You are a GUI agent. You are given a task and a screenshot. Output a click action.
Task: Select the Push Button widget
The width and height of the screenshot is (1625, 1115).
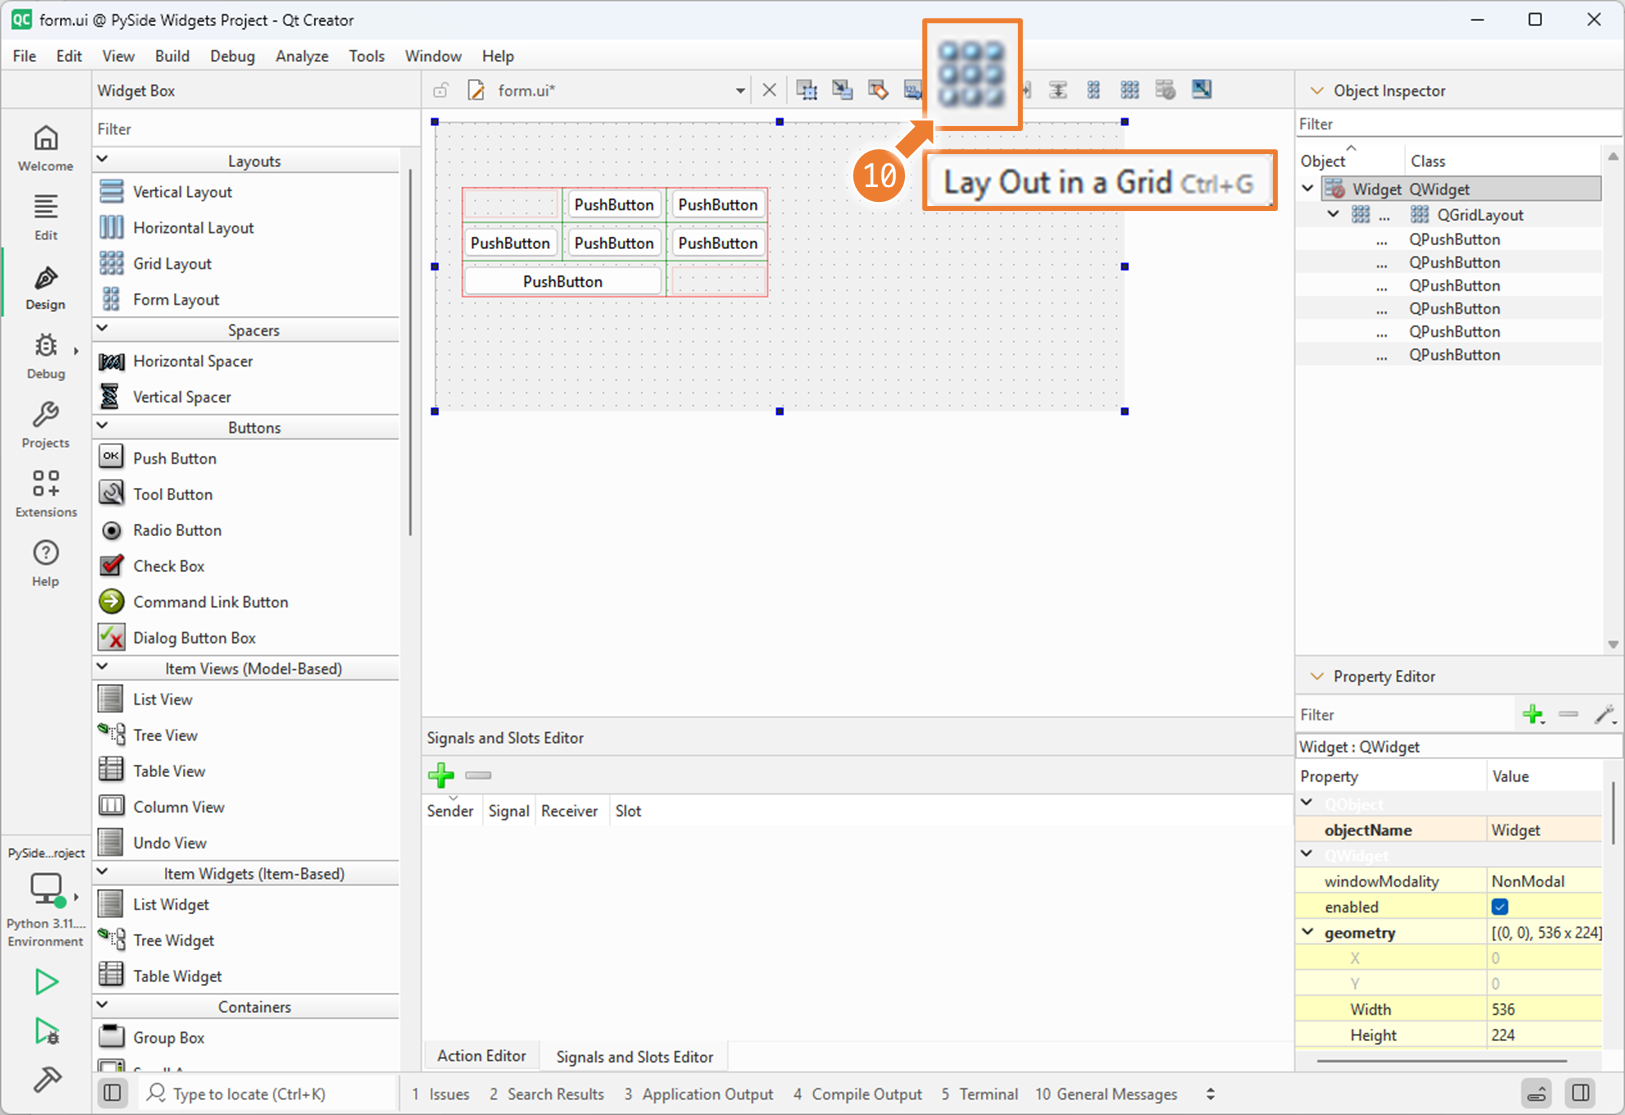[x=175, y=458]
